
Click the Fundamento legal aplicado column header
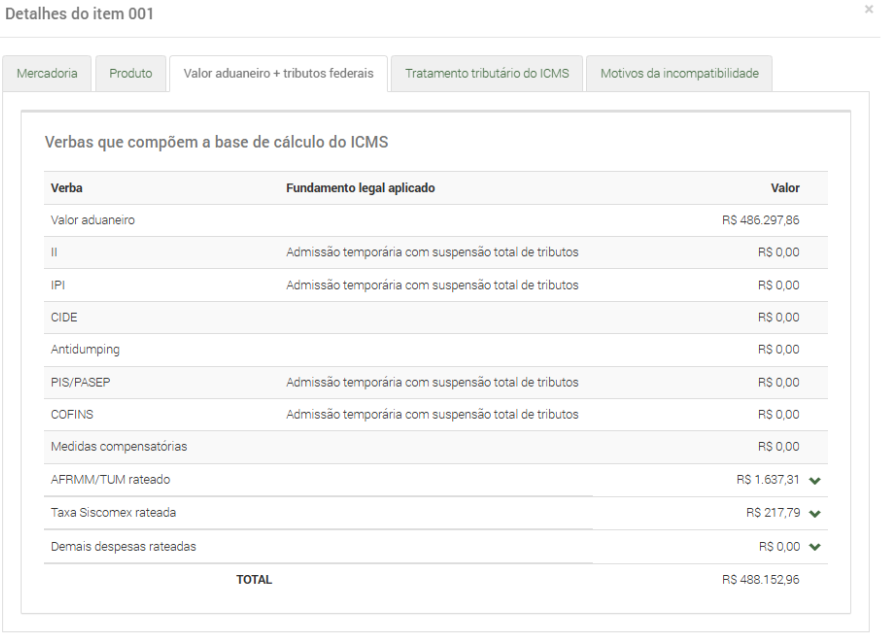(360, 188)
